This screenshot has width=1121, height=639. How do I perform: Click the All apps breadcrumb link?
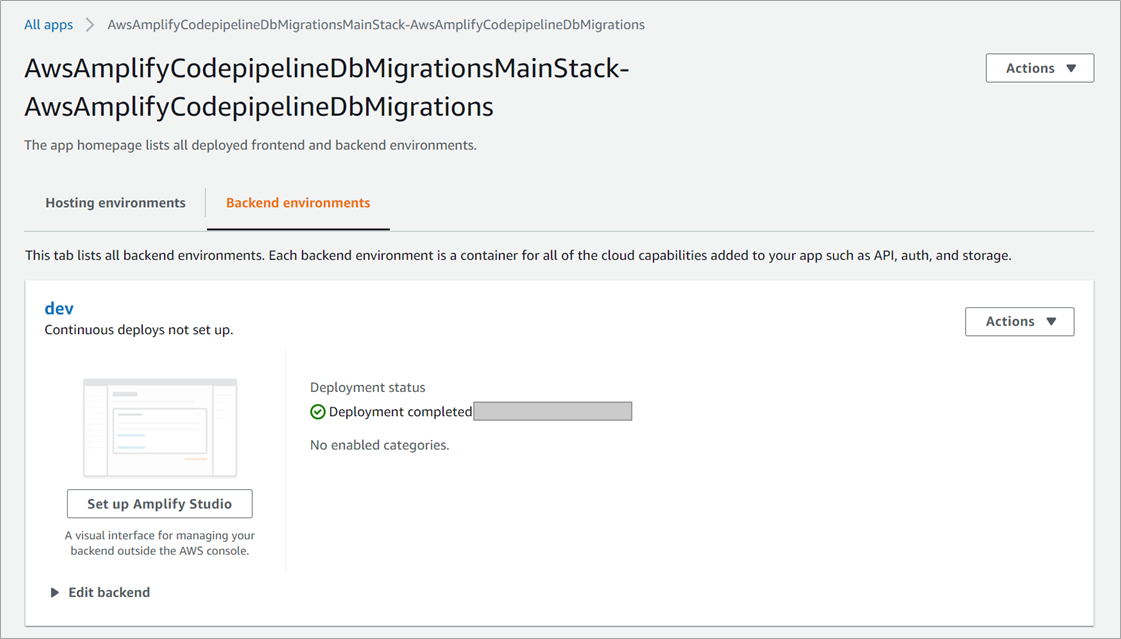(48, 25)
